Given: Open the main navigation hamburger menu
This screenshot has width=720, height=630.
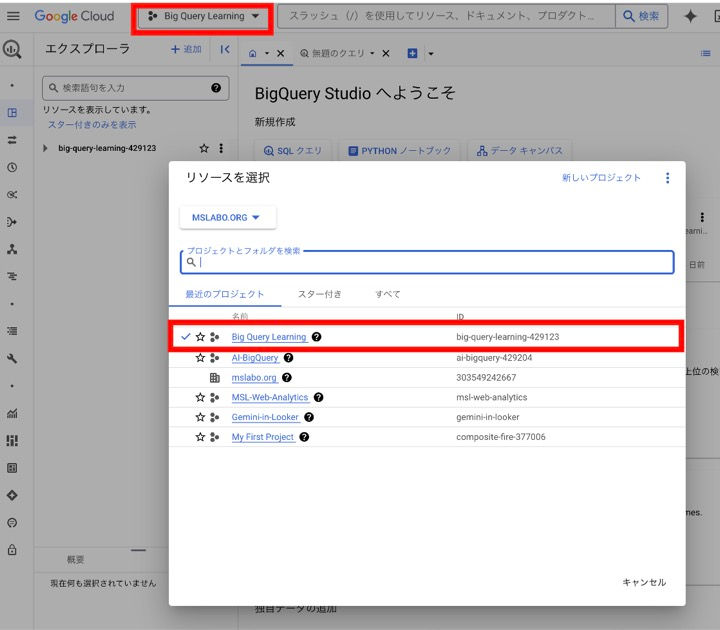Looking at the screenshot, I should tap(13, 16).
